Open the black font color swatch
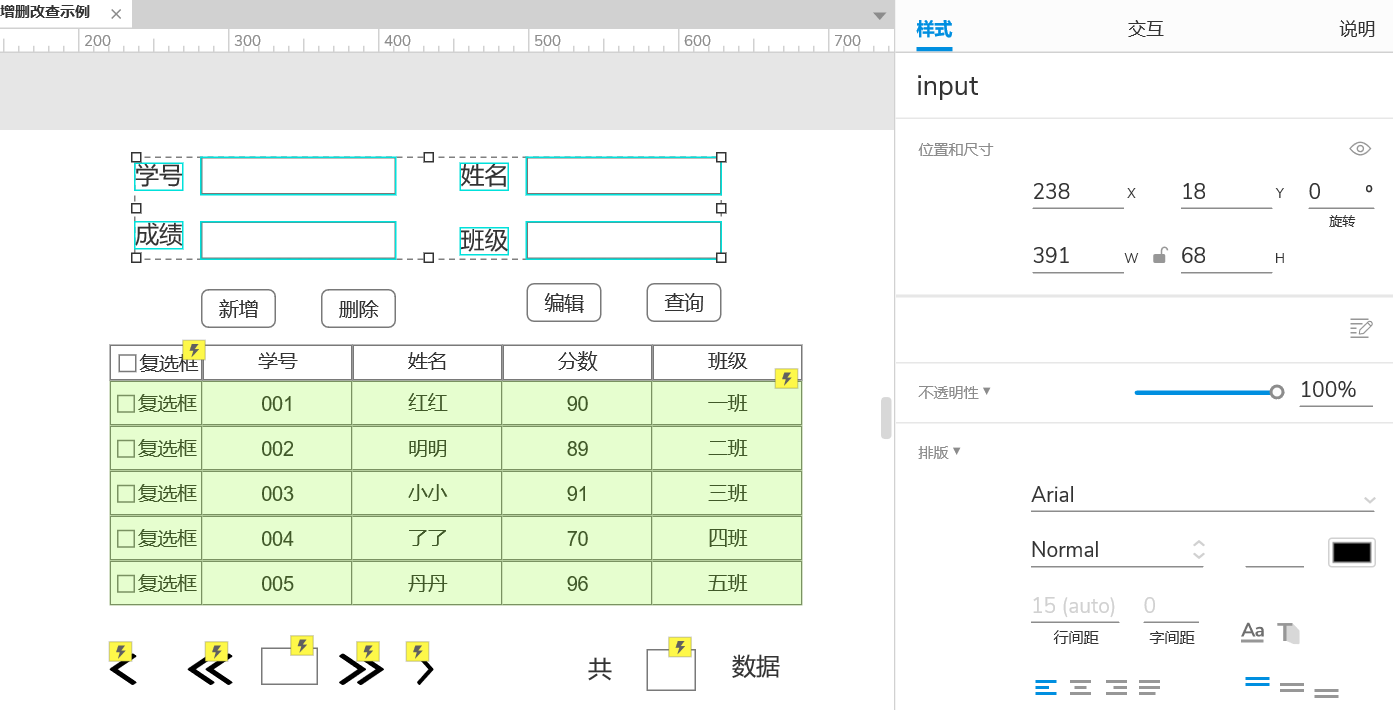The height and width of the screenshot is (710, 1393). point(1352,552)
